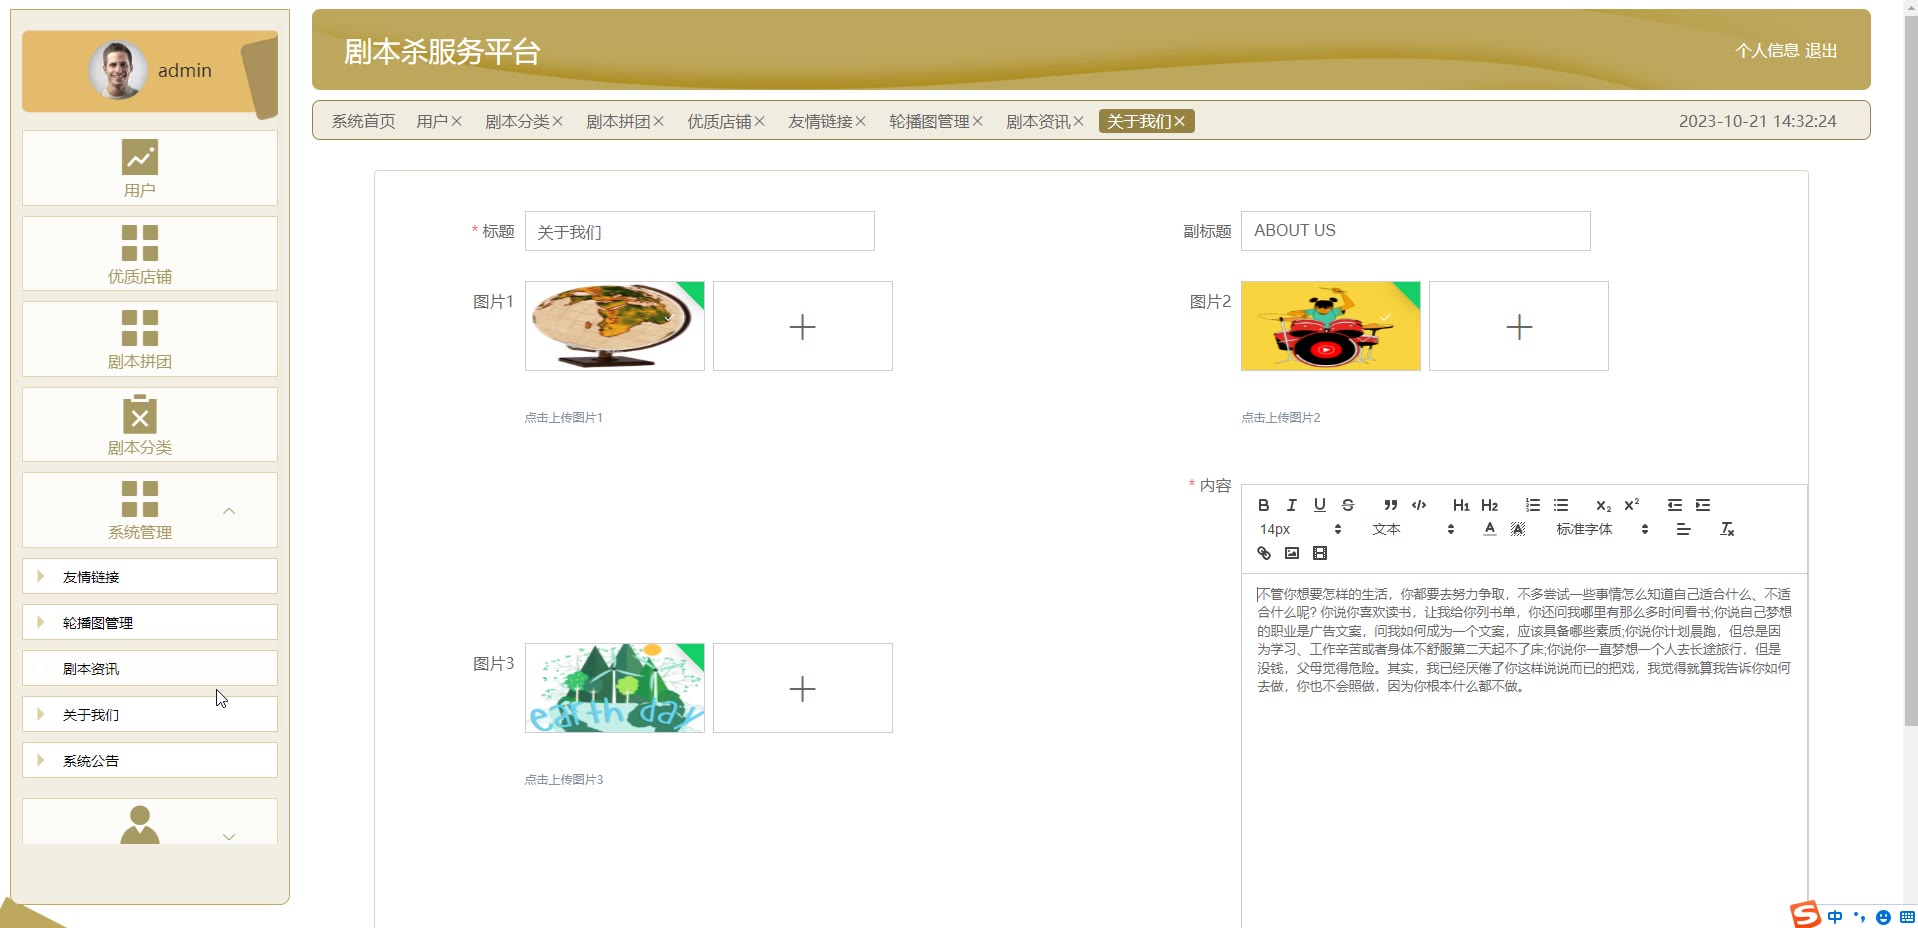Open the input method soft keyboard icon
The image size is (1918, 928).
click(x=1906, y=916)
